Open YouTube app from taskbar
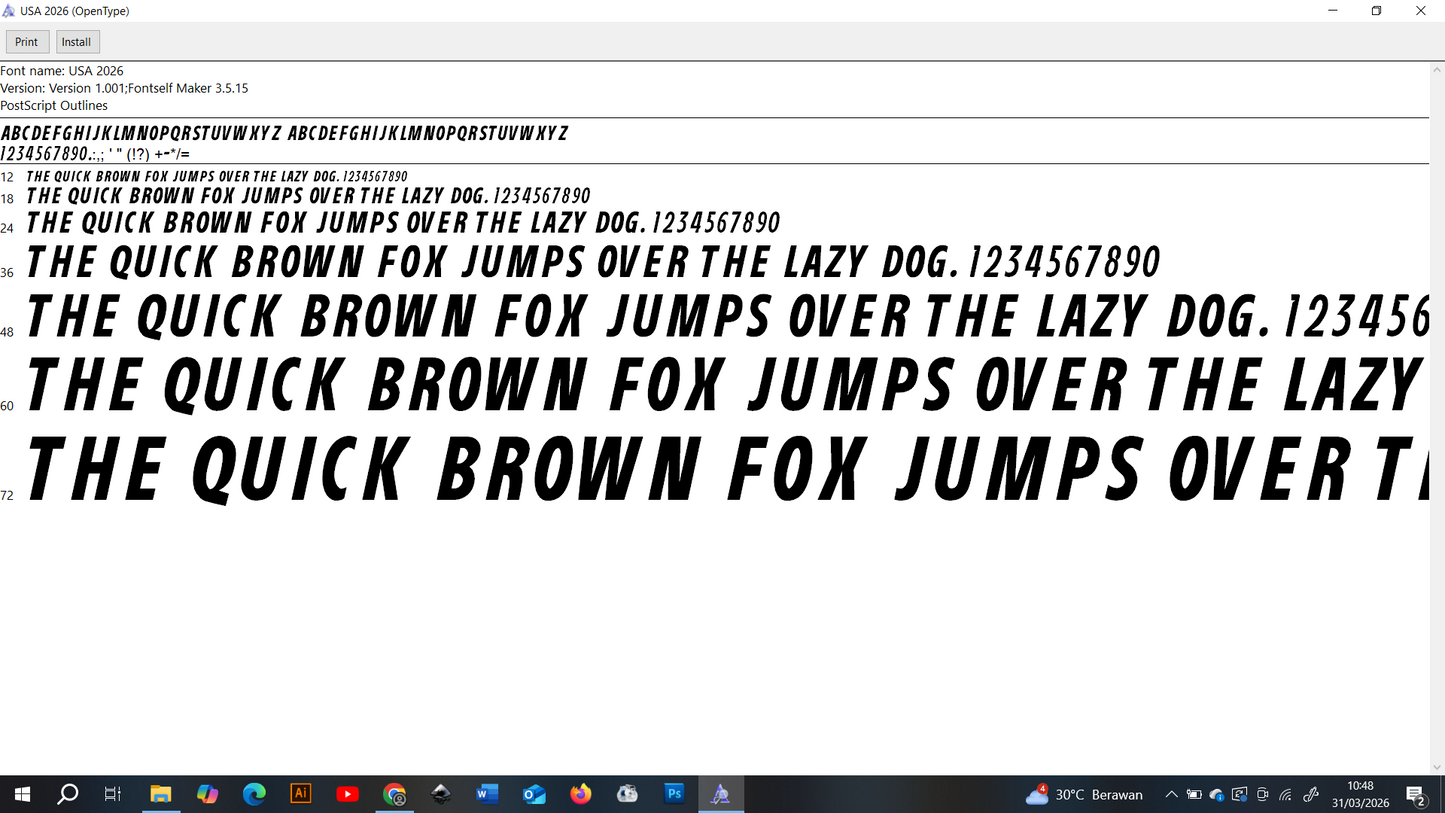The height and width of the screenshot is (813, 1445). pos(347,795)
